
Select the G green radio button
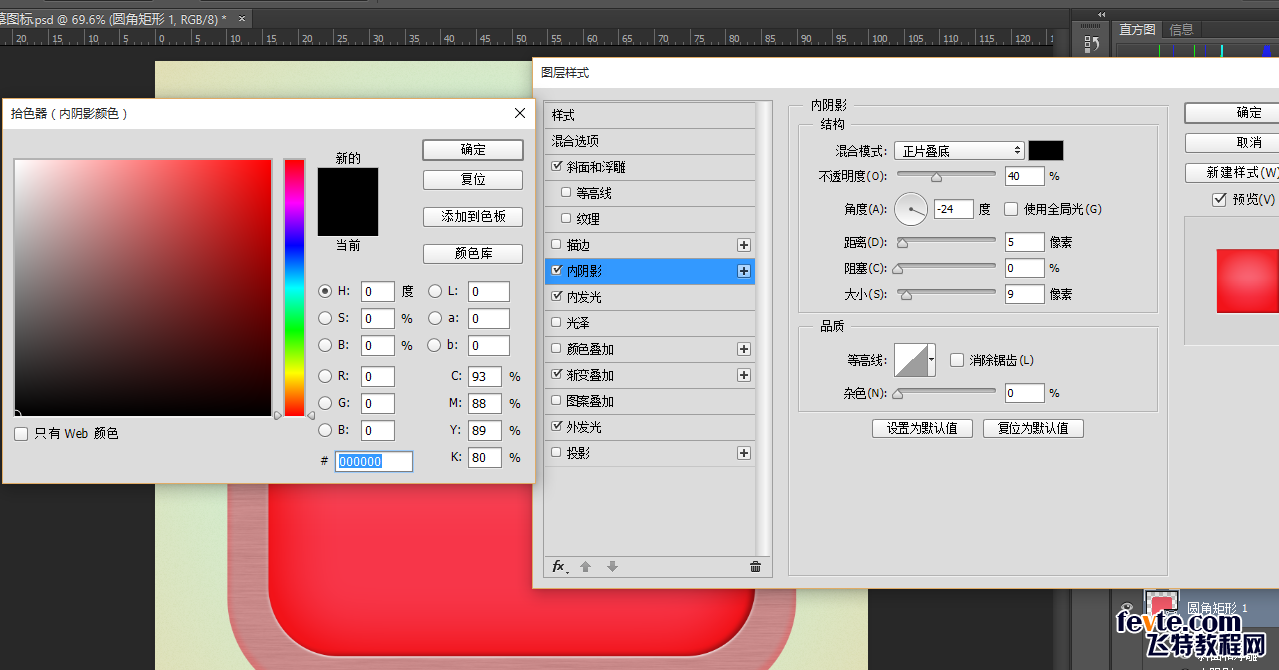point(325,403)
